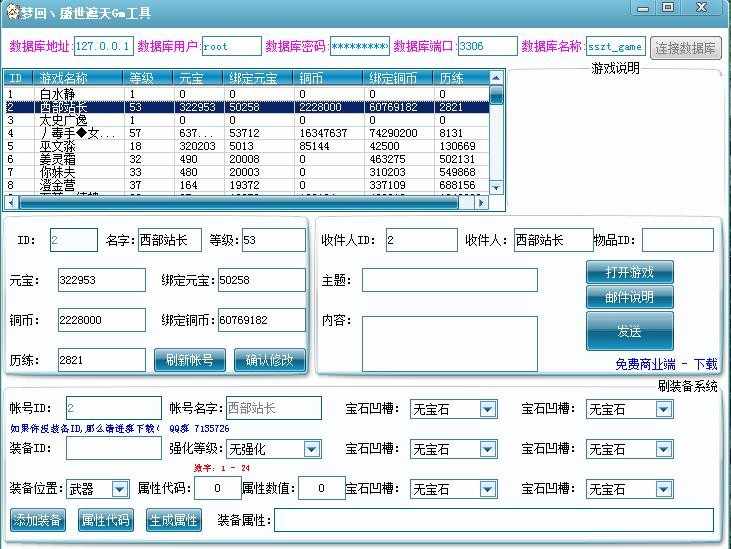Click the 邮件说明 button
The width and height of the screenshot is (731, 549).
[x=630, y=297]
